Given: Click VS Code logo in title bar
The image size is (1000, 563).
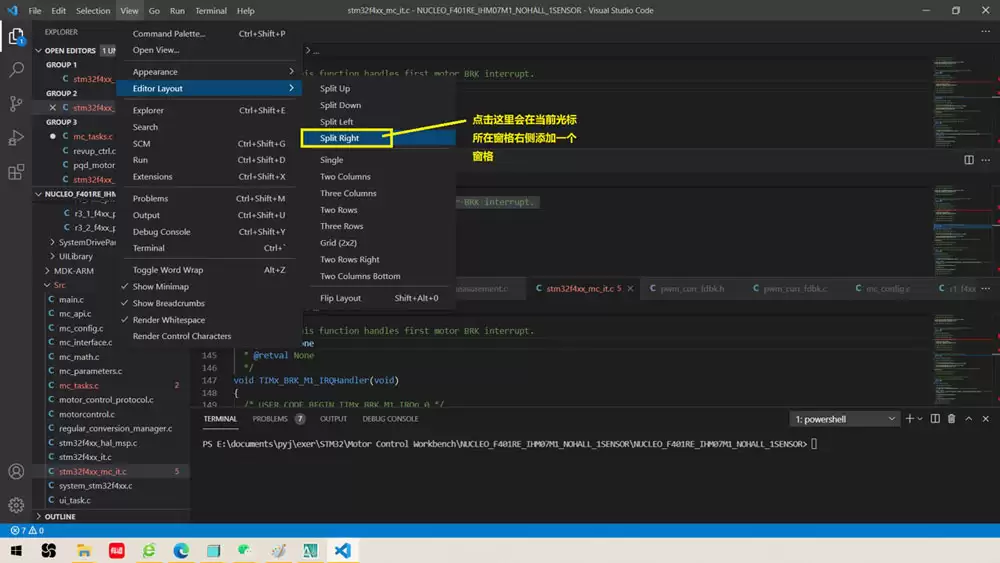Looking at the screenshot, I should pos(13,10).
